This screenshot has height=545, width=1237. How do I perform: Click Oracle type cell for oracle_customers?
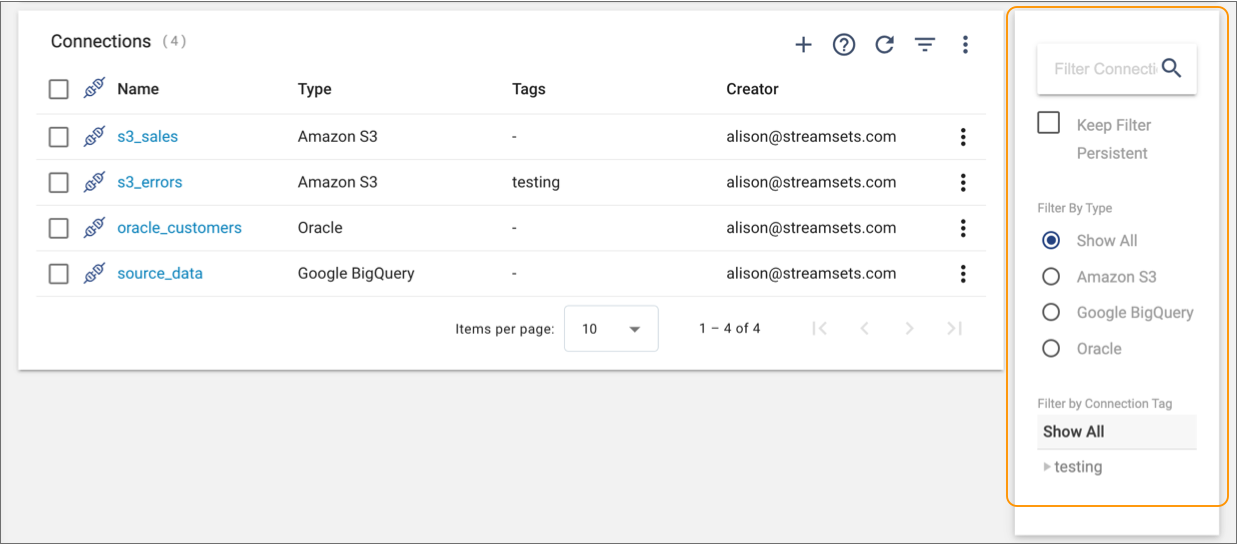click(320, 228)
